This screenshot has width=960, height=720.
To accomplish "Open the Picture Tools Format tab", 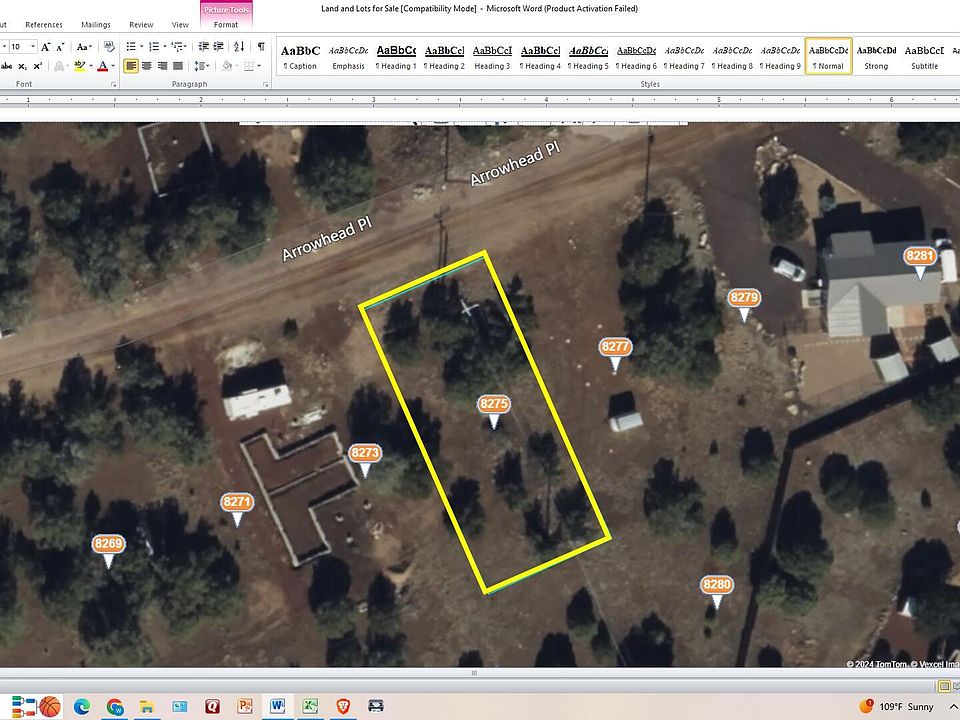I will click(x=226, y=24).
